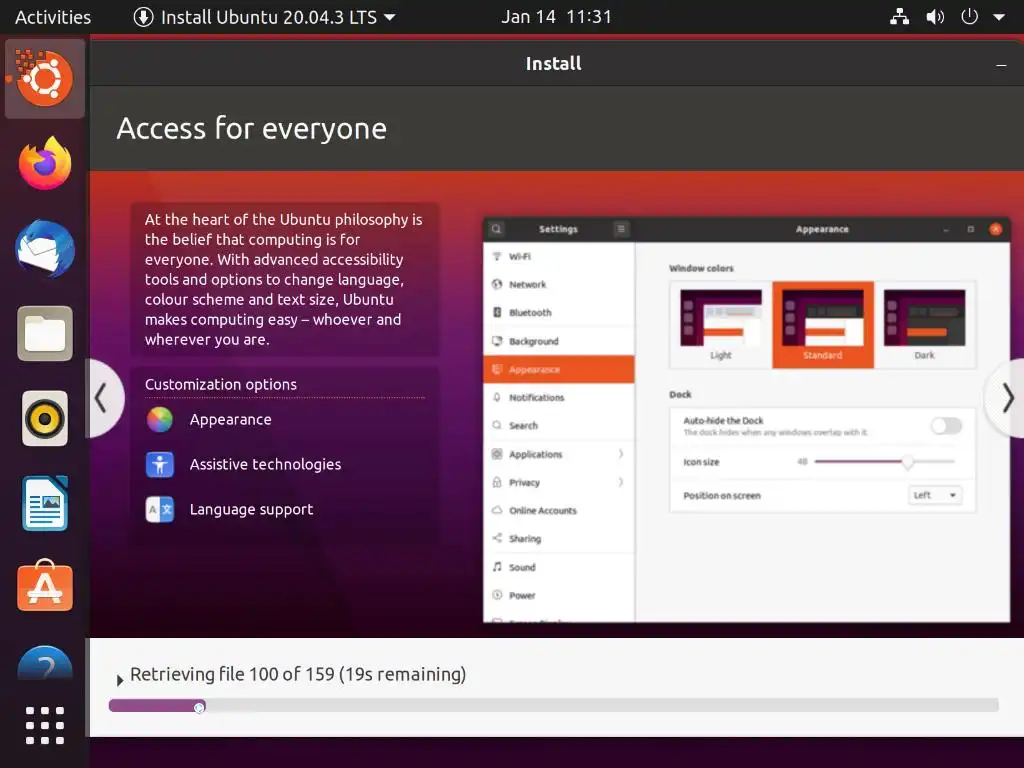Screen dimensions: 1024x768
Task: Click the volume speaker icon in top bar
Action: click(x=935, y=17)
